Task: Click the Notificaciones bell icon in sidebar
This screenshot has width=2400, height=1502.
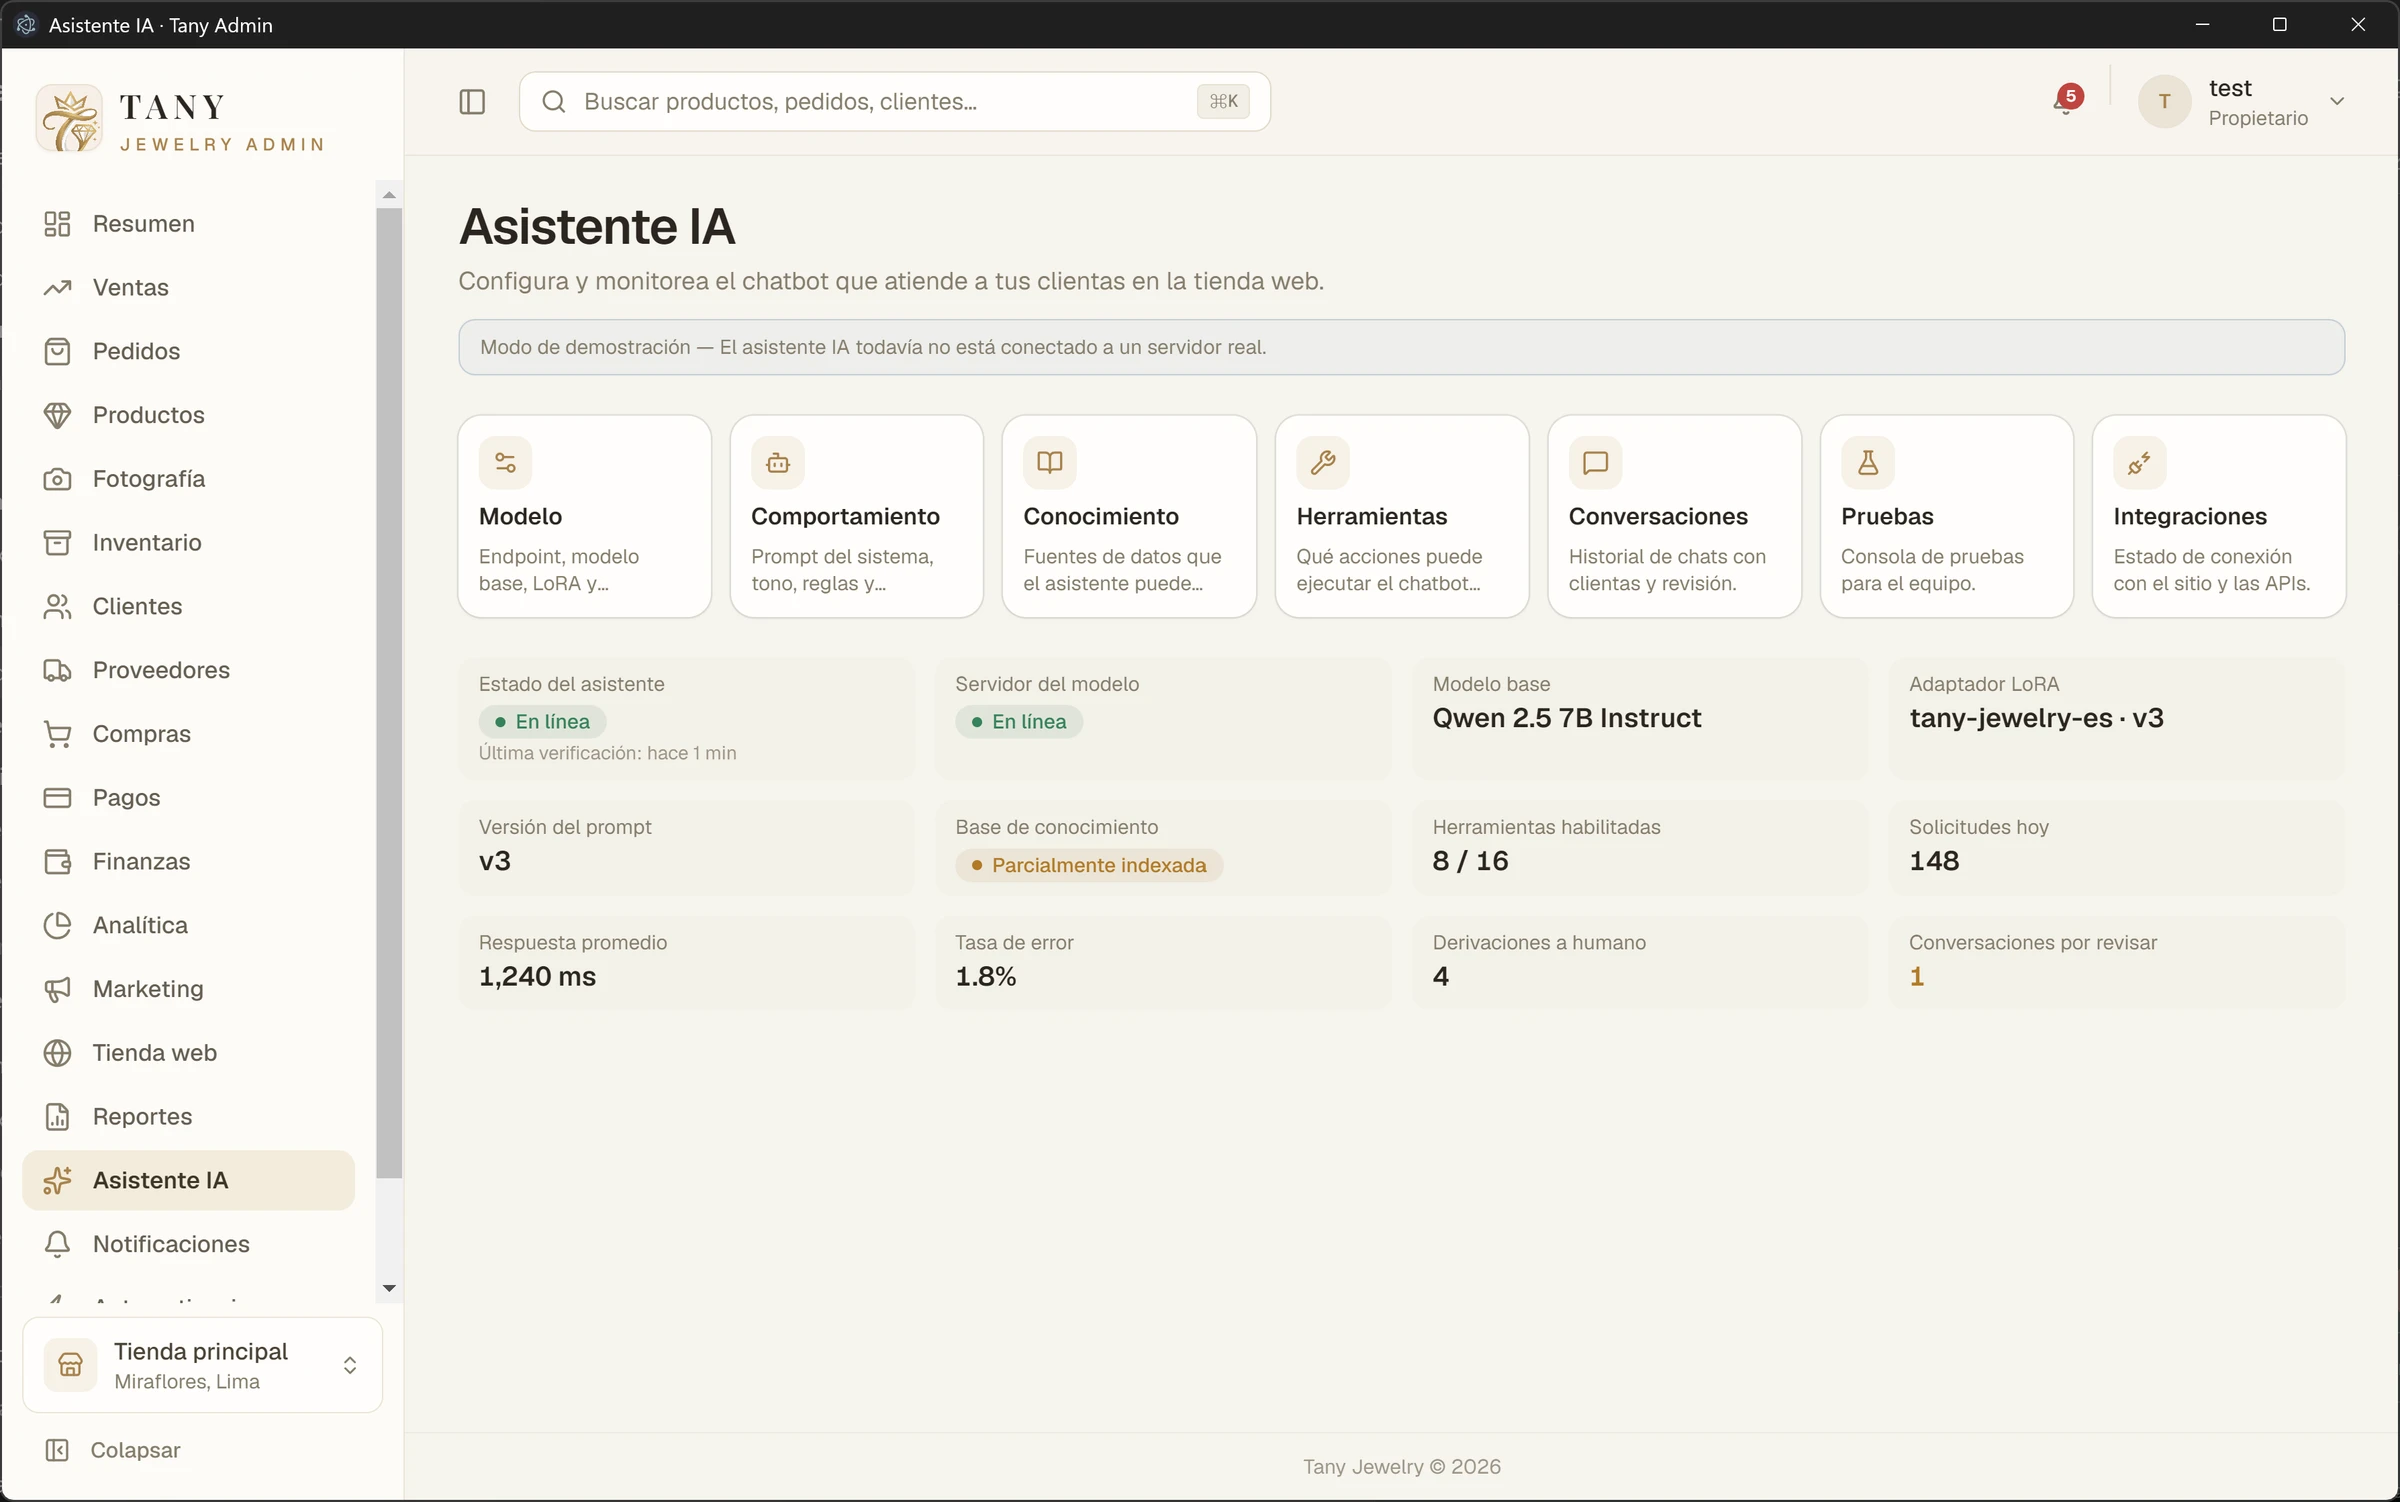Action: 57,1244
